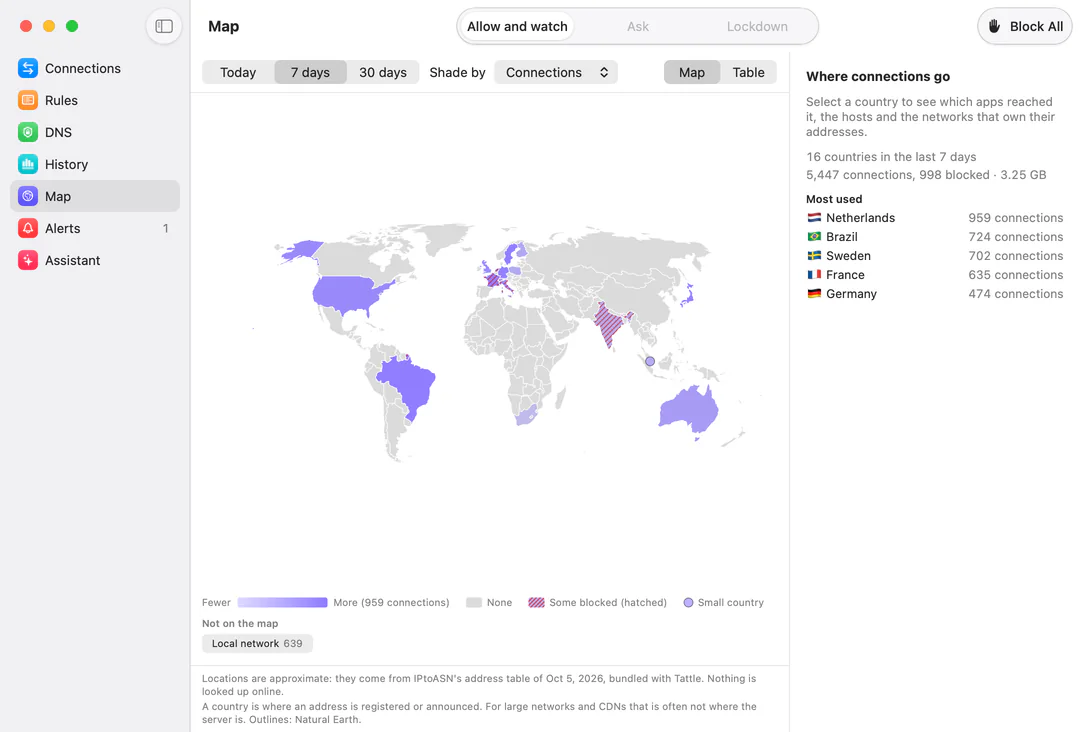Screen dimensions: 1080x732
Task: Click the hatched Some blocked legend swatch
Action: (536, 603)
